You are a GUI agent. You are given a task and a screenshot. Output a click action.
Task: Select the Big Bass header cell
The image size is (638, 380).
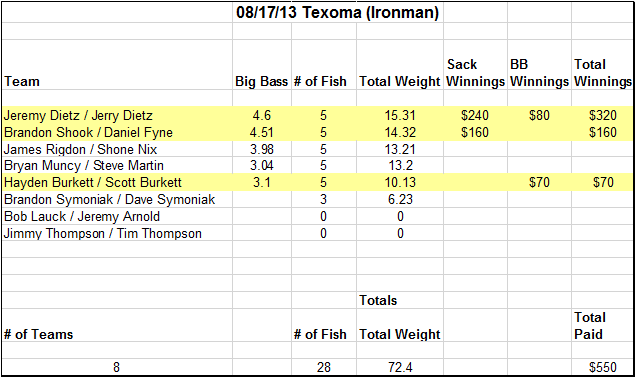(x=262, y=65)
